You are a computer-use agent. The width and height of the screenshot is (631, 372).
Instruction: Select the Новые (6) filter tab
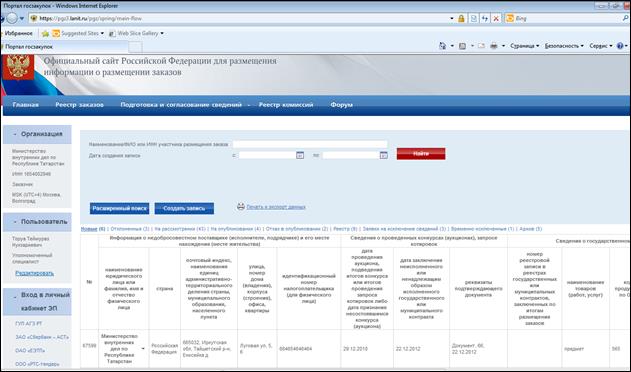point(93,229)
